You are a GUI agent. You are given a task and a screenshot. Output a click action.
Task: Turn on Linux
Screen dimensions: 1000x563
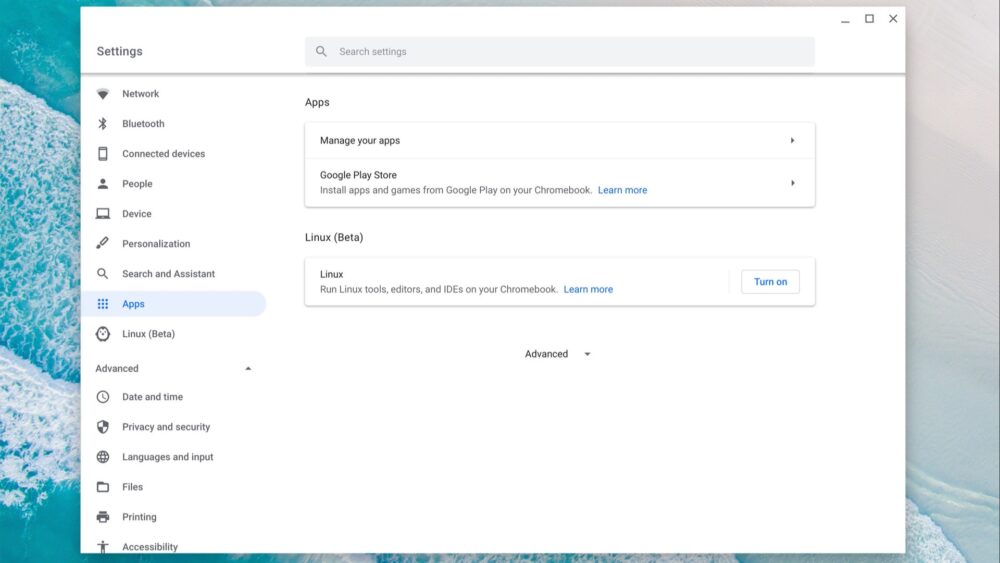tap(770, 282)
